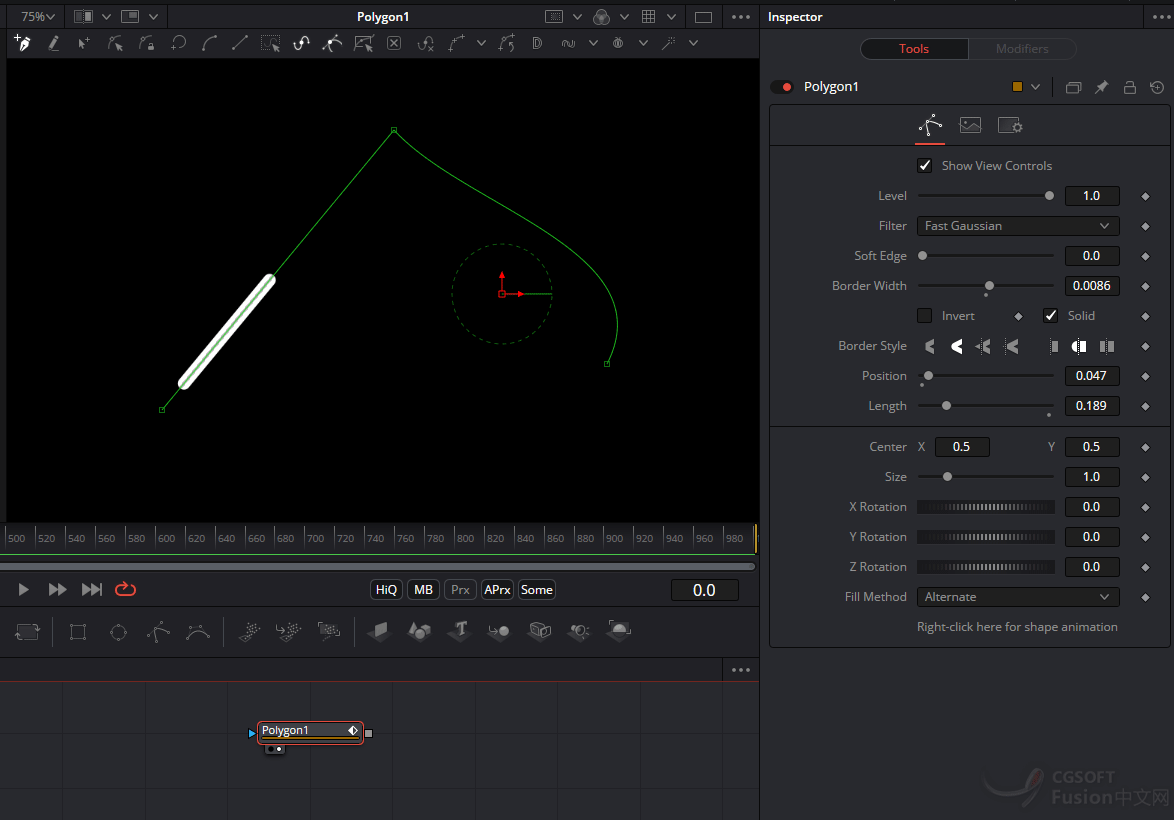Click the Text tool in the toolbar
The height and width of the screenshot is (820, 1174).
pos(459,631)
